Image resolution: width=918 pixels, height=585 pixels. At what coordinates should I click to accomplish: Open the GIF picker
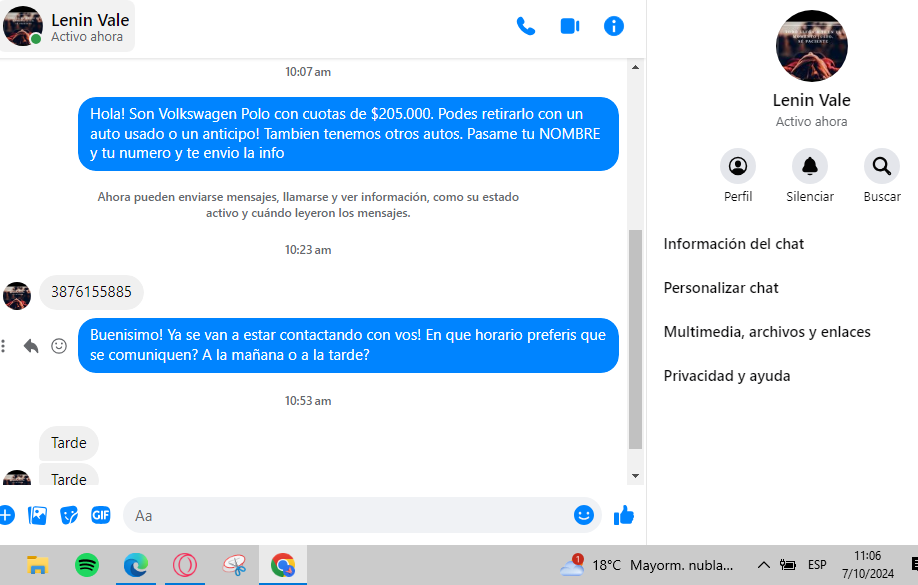tap(101, 515)
